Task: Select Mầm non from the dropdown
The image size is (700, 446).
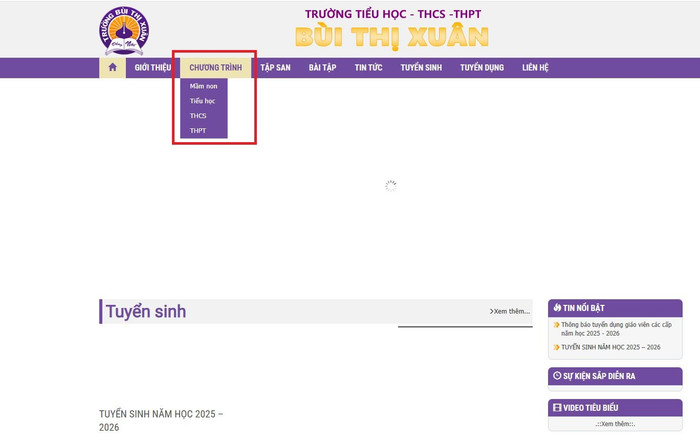Action: point(203,86)
